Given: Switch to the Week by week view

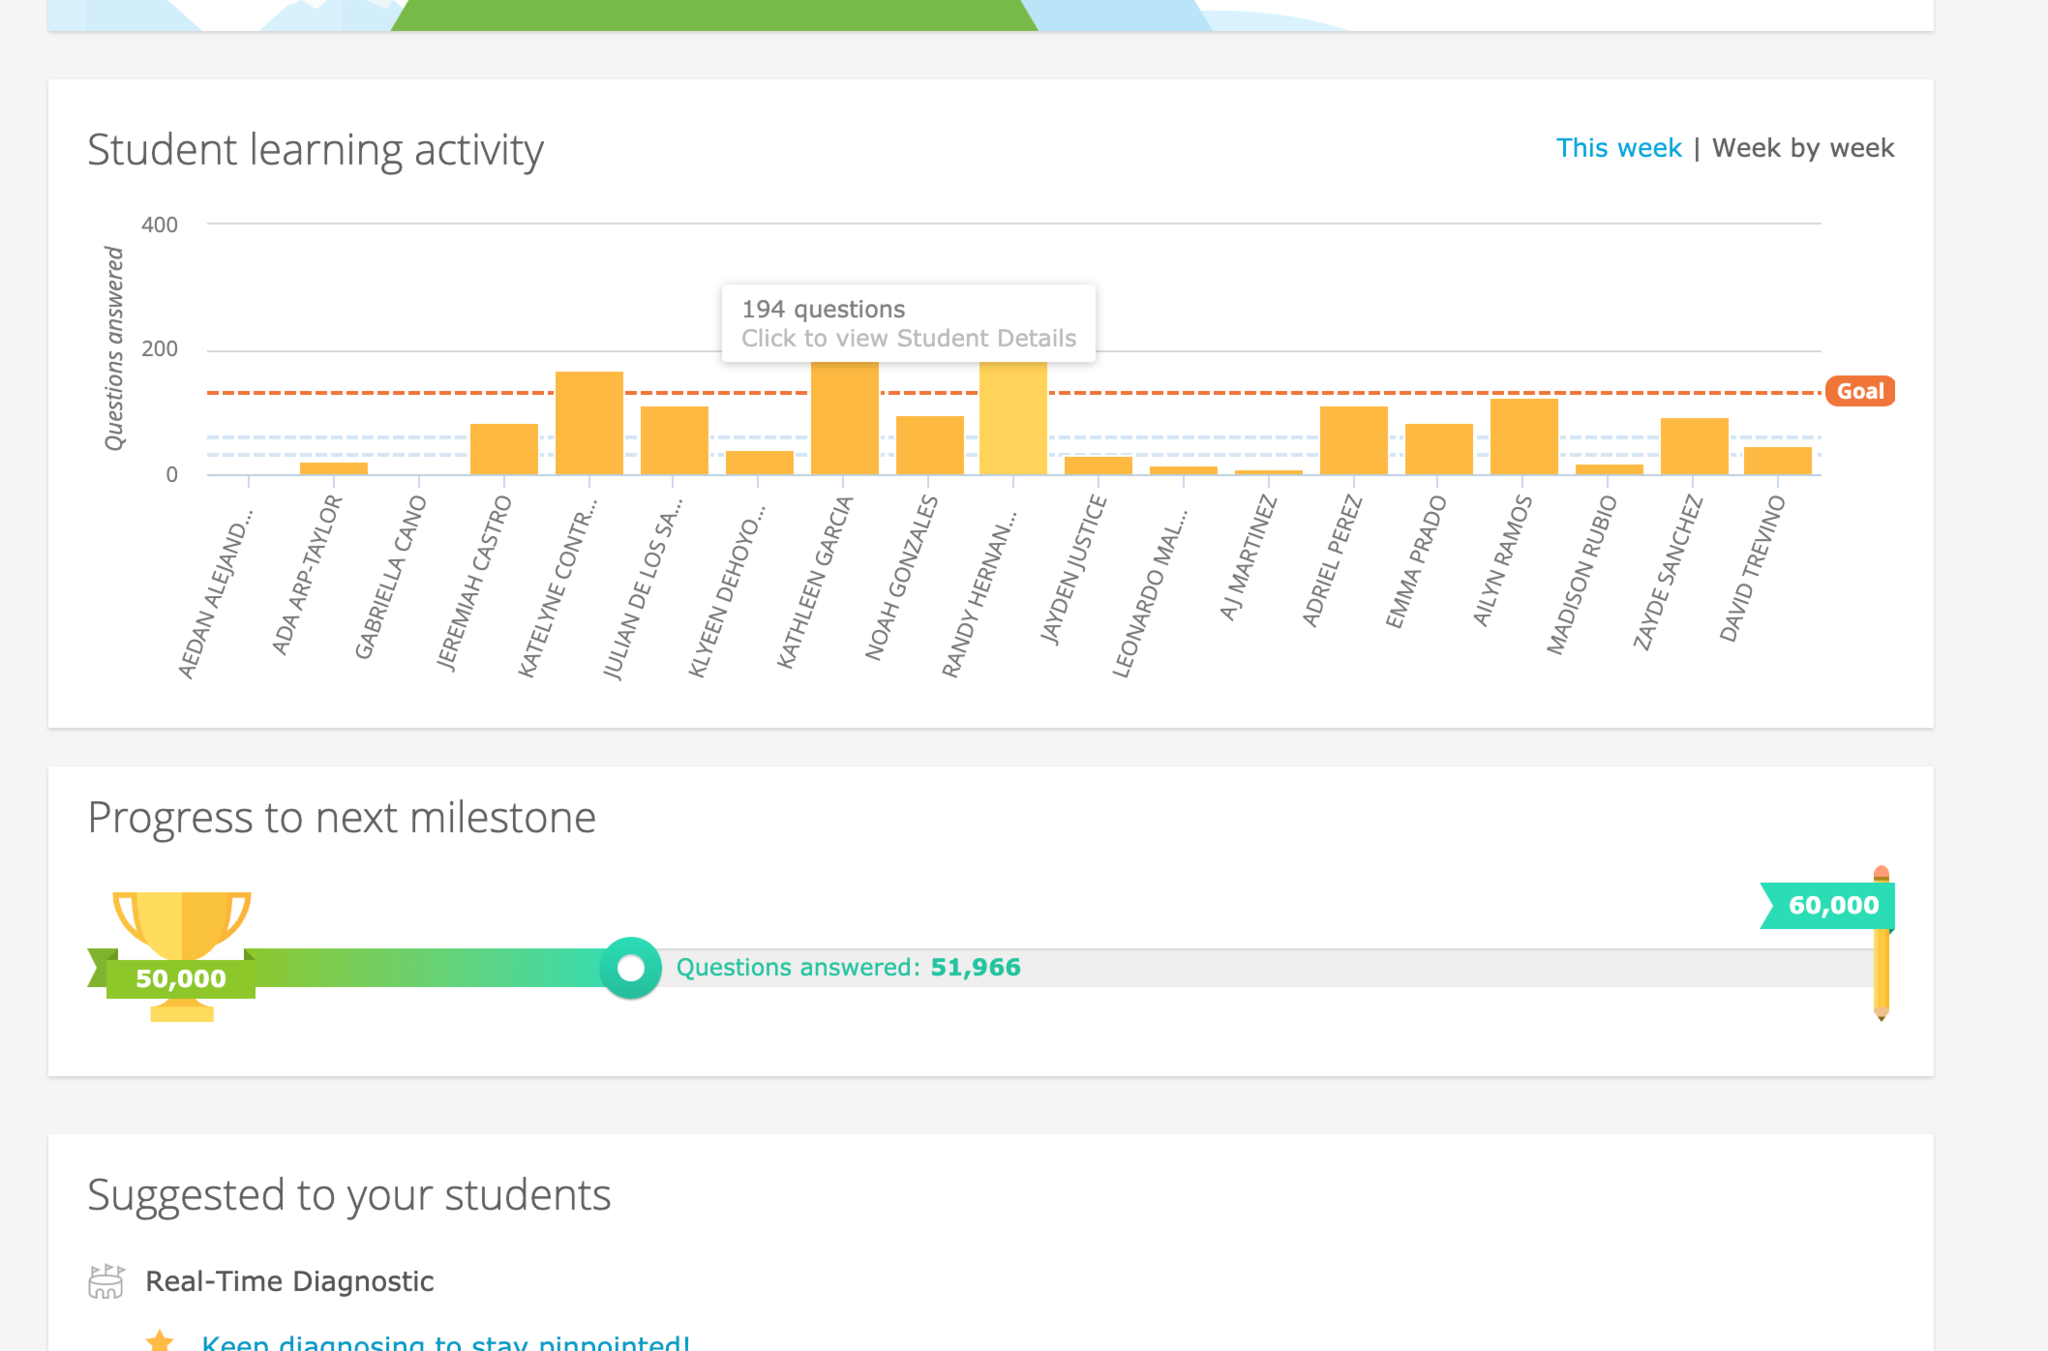Looking at the screenshot, I should [x=1802, y=148].
